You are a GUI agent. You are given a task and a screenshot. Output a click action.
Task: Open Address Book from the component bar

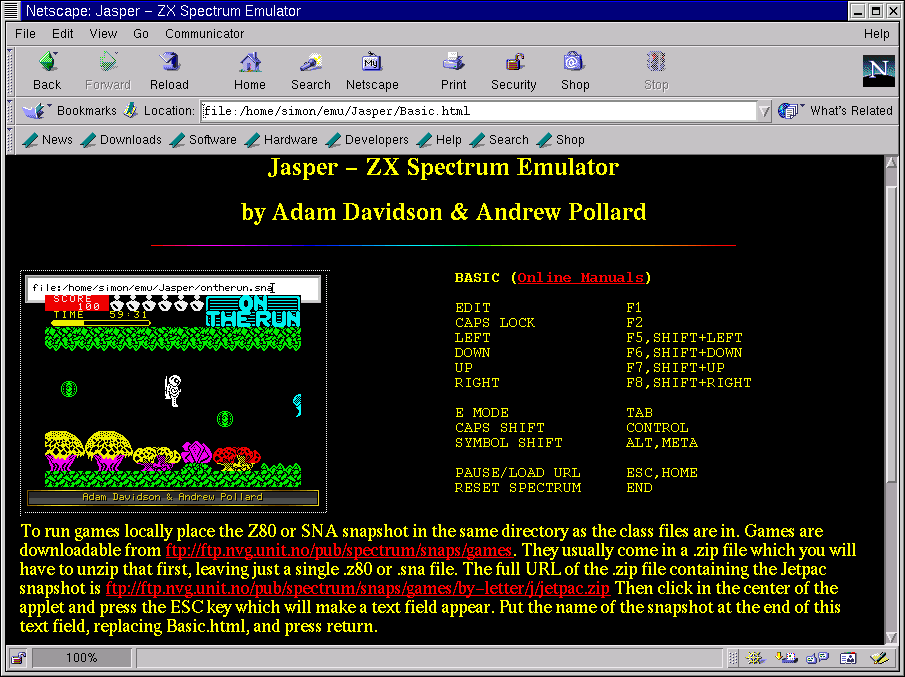[848, 658]
